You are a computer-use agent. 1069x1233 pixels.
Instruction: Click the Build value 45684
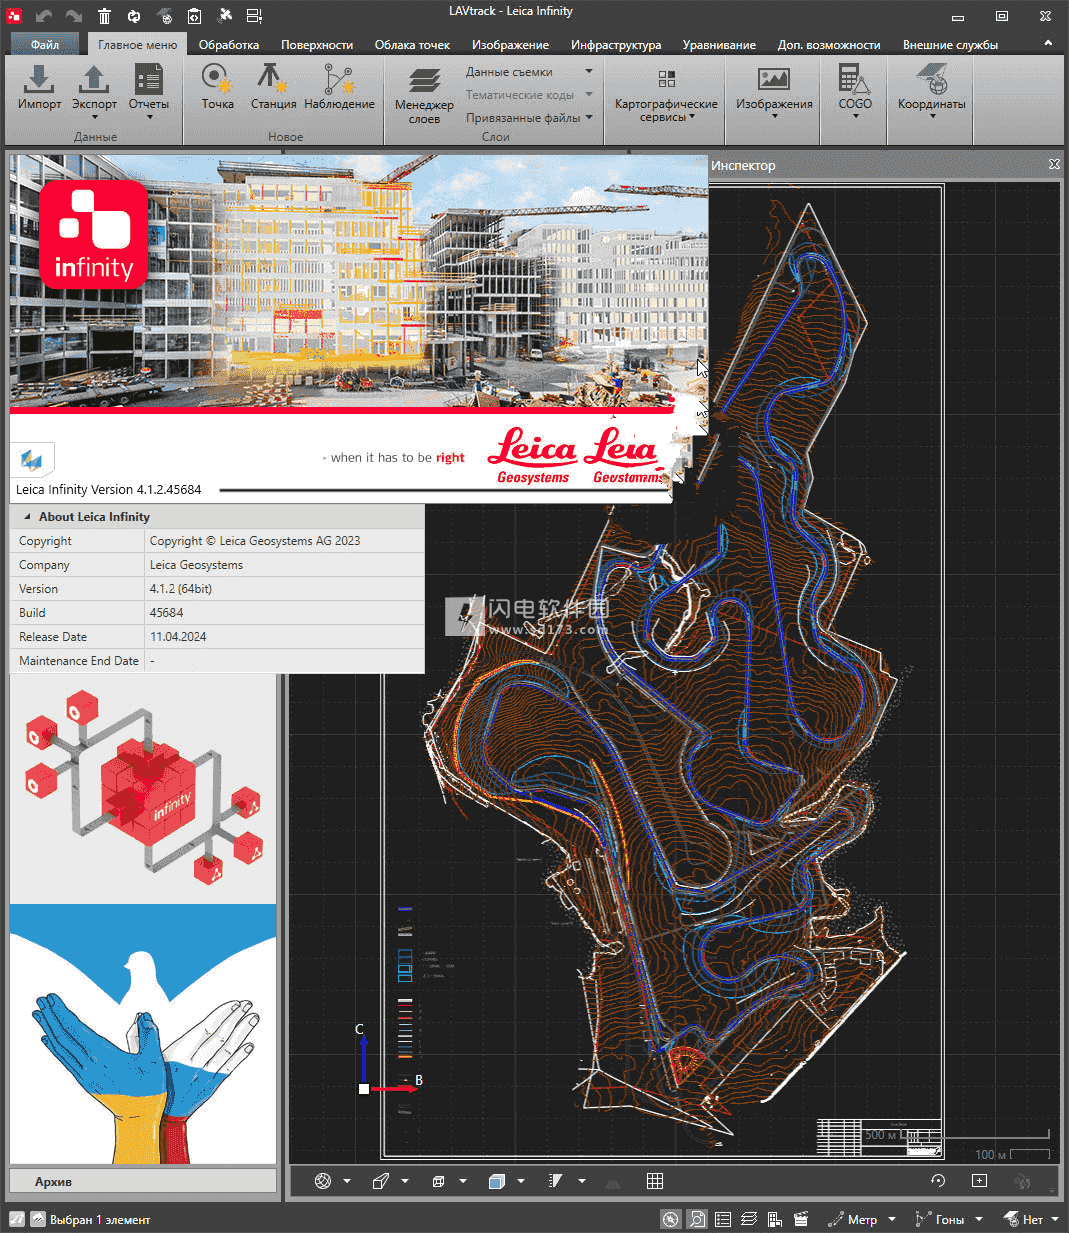tap(167, 613)
